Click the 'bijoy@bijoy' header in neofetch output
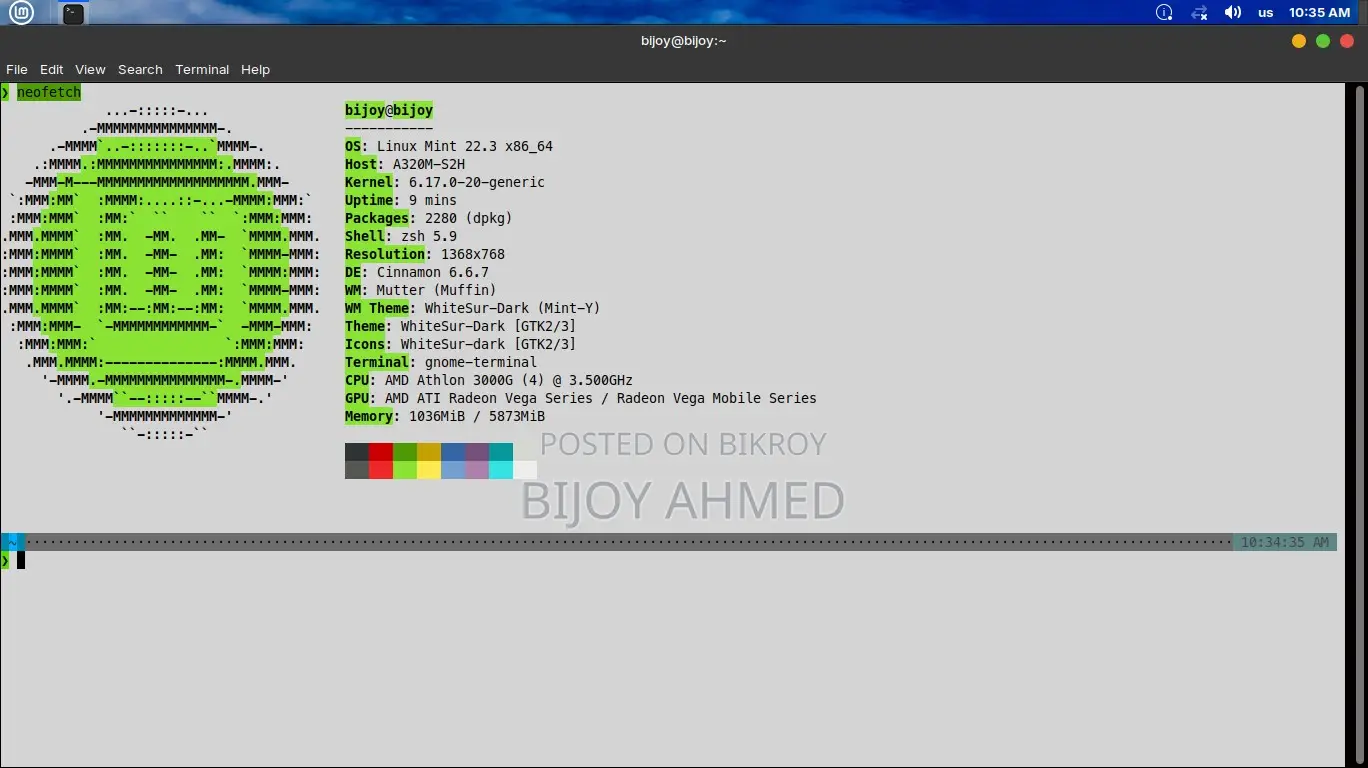 [x=389, y=110]
